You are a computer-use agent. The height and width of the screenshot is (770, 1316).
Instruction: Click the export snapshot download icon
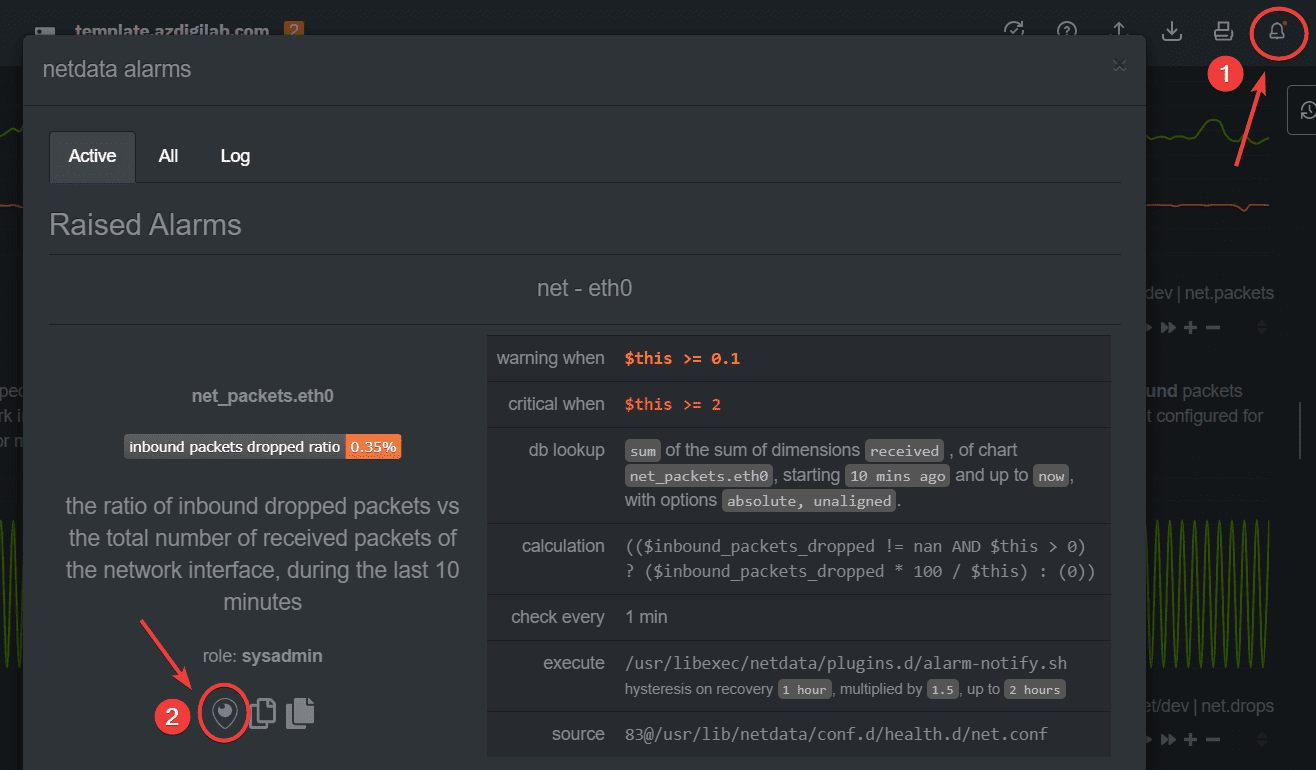click(1172, 31)
